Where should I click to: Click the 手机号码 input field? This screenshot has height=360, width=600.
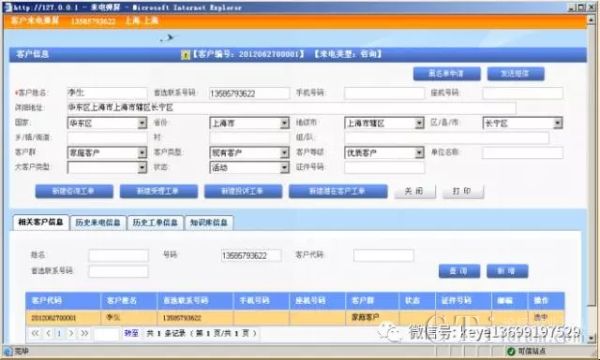(384, 93)
